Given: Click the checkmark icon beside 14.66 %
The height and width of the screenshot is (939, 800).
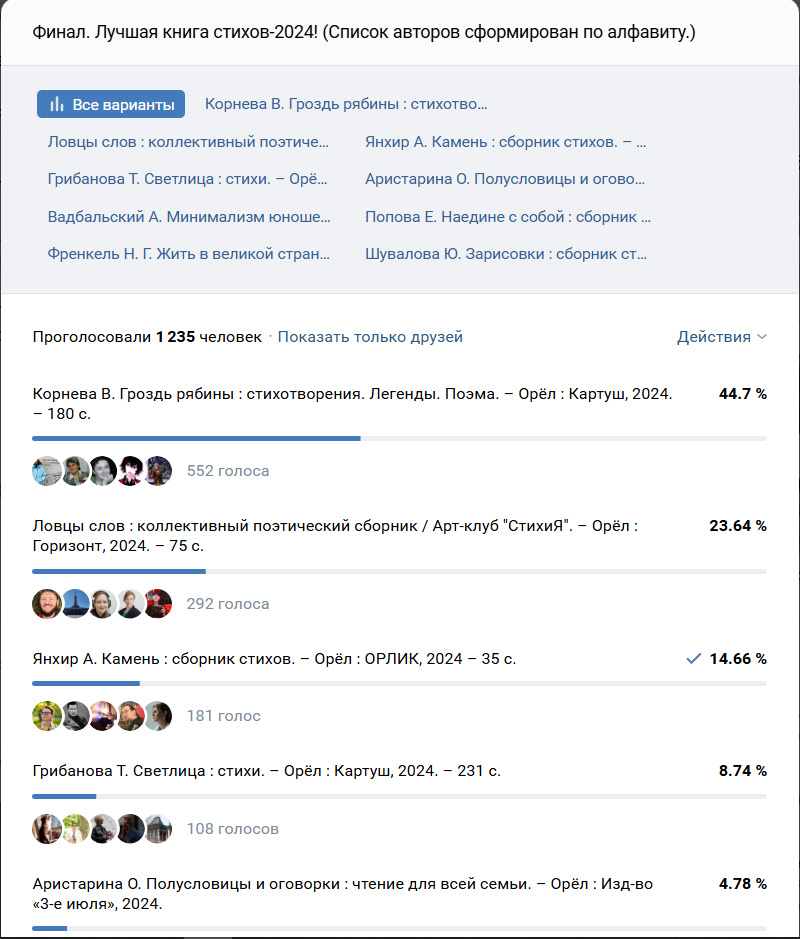Looking at the screenshot, I should click(x=693, y=659).
